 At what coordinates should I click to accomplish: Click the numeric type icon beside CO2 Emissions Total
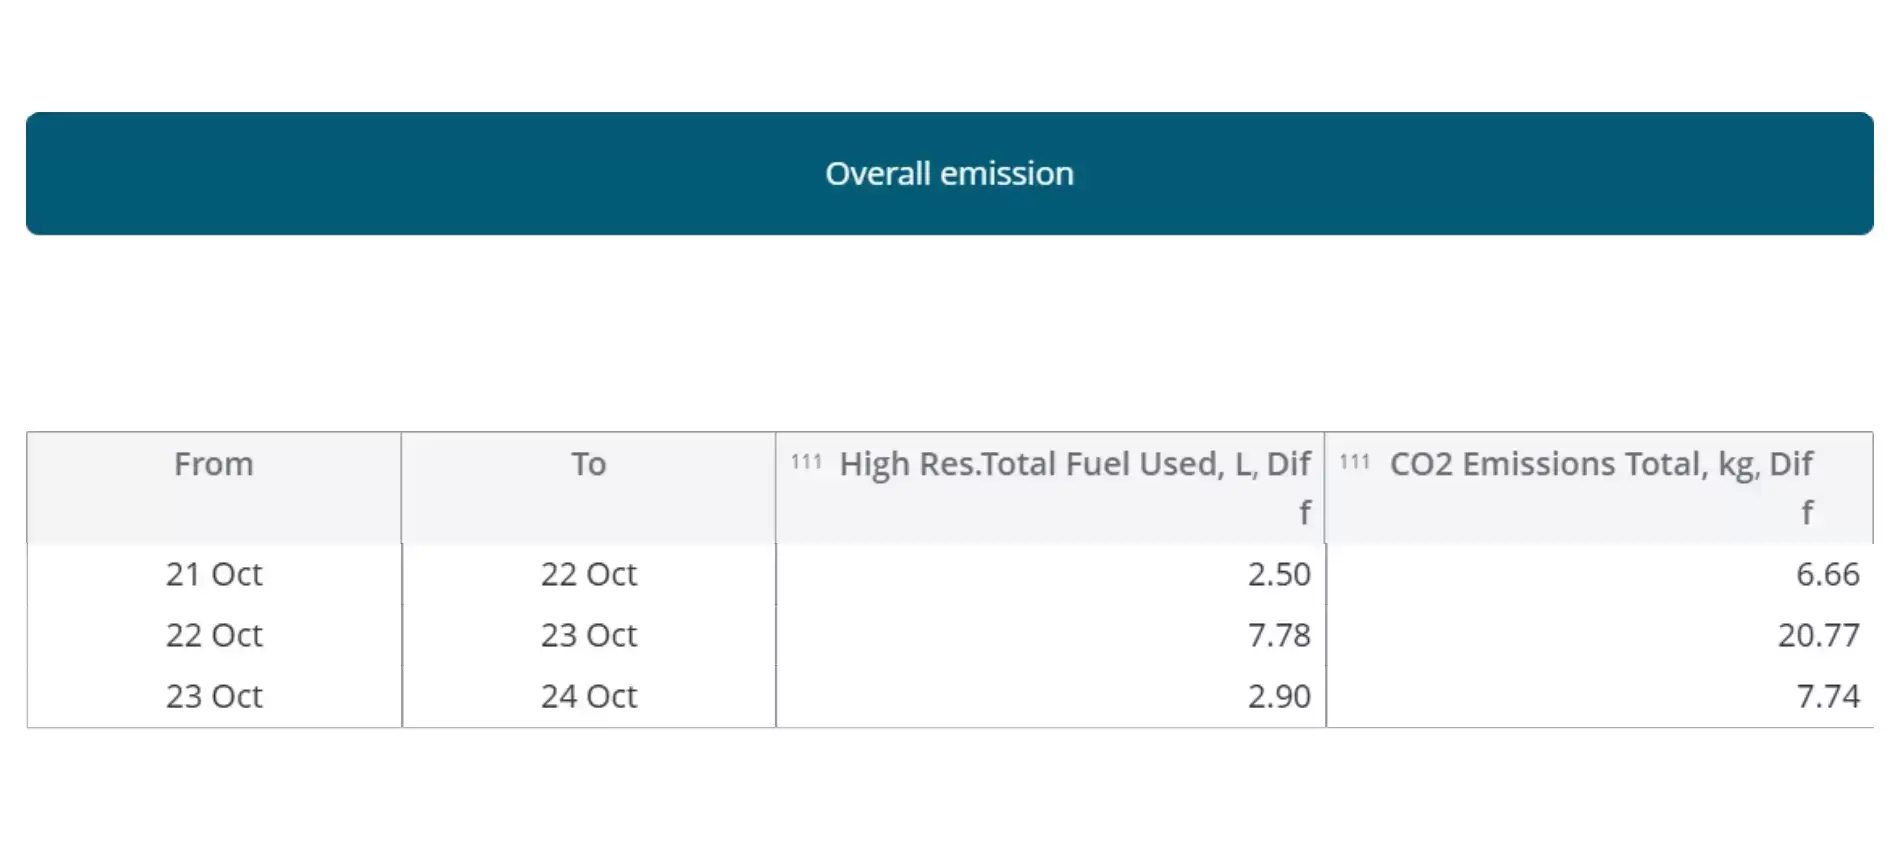(x=1354, y=462)
